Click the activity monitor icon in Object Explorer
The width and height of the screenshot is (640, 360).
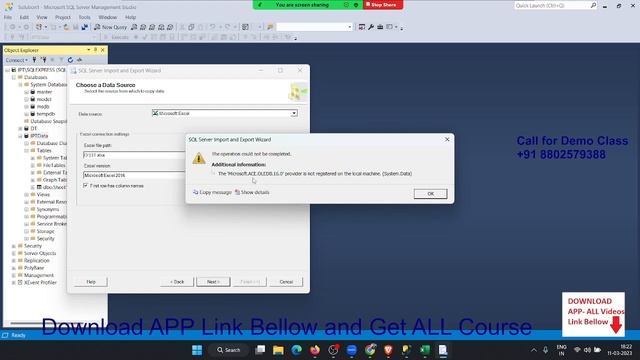click(x=79, y=60)
